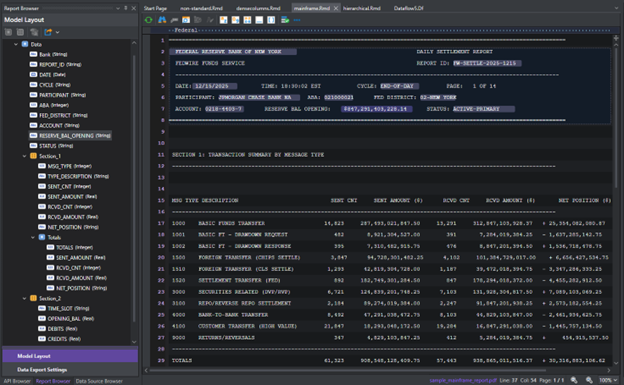624x385 pixels.
Task: Switch to Dataflow5.Df tab
Action: click(x=409, y=8)
